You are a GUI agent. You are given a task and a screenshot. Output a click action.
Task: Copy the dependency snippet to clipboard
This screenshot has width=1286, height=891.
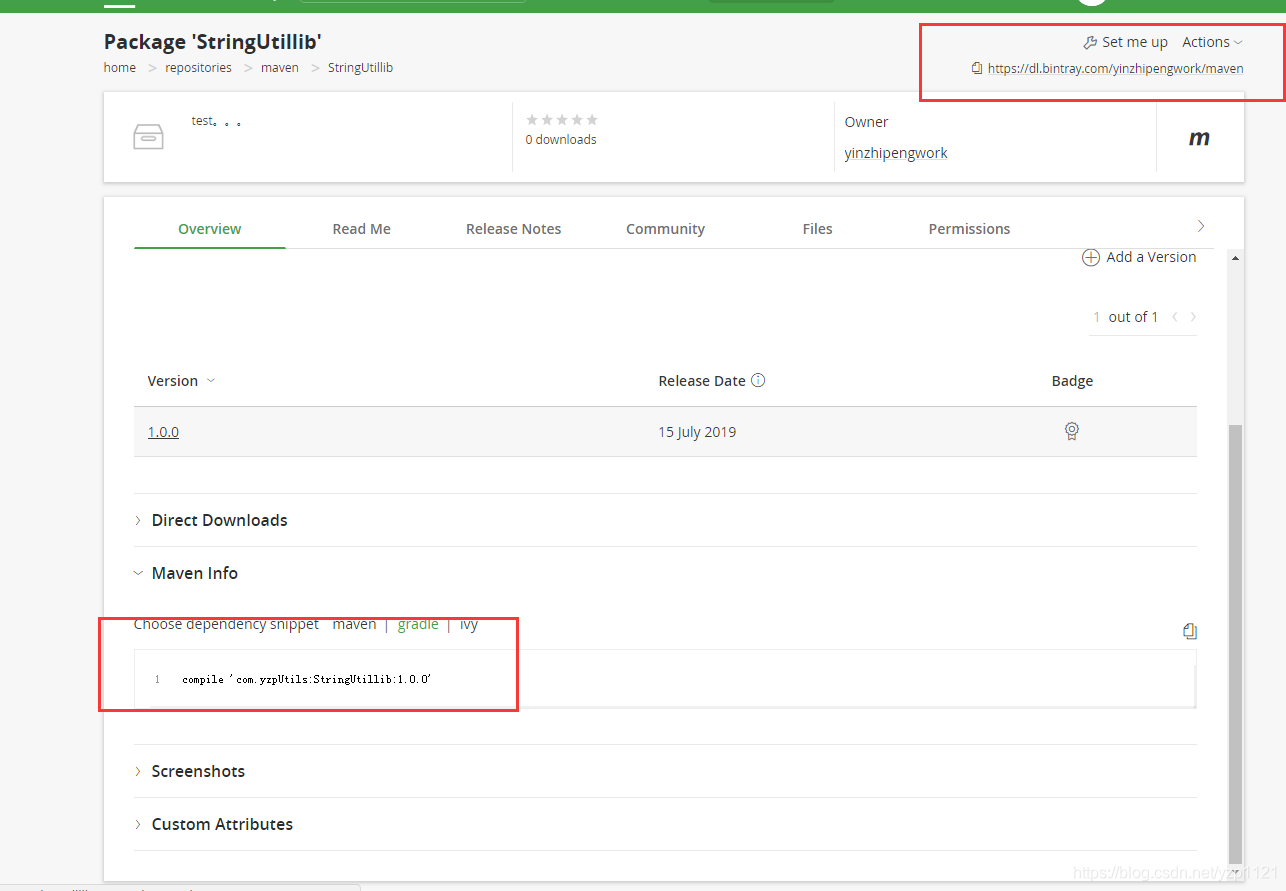[x=1190, y=631]
